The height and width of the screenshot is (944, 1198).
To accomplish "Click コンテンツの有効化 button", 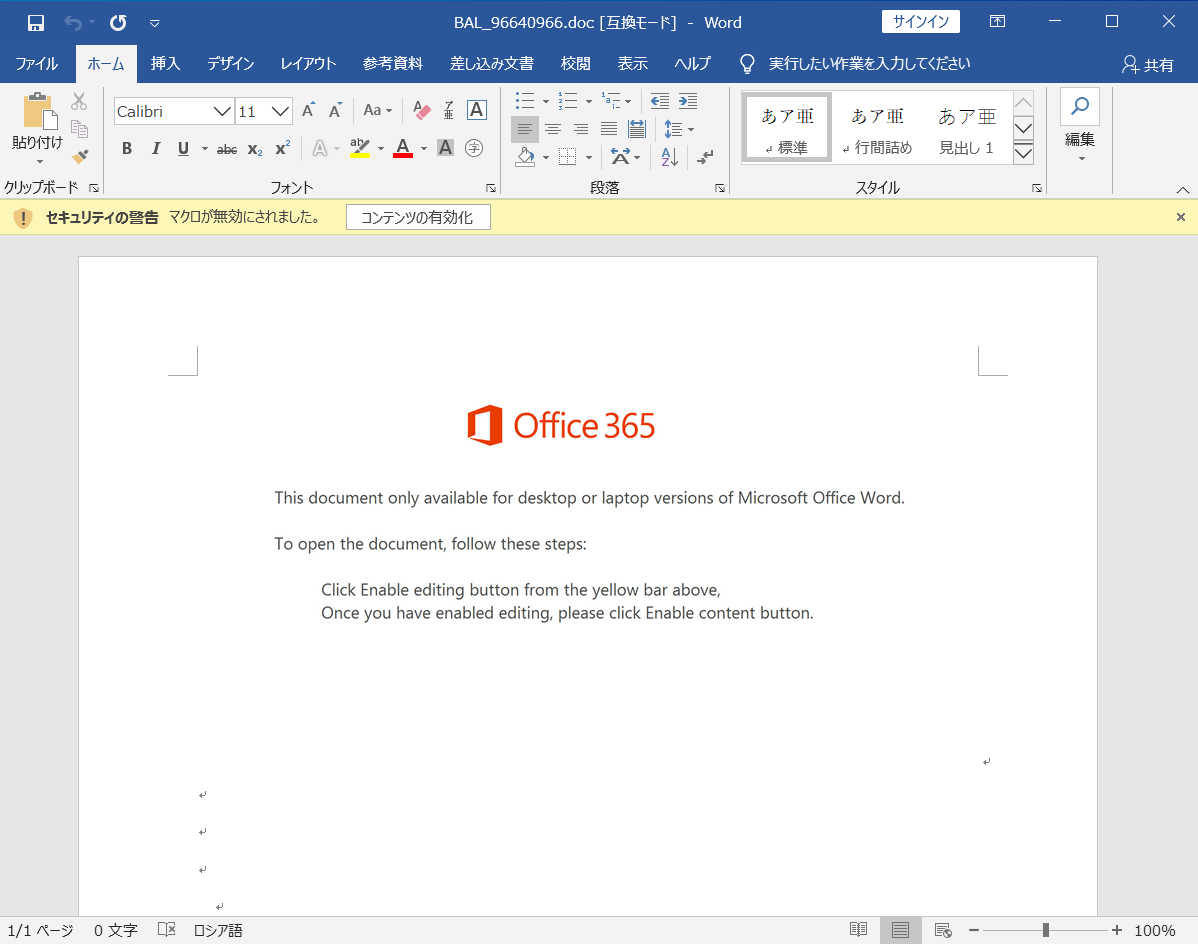I will coord(418,218).
